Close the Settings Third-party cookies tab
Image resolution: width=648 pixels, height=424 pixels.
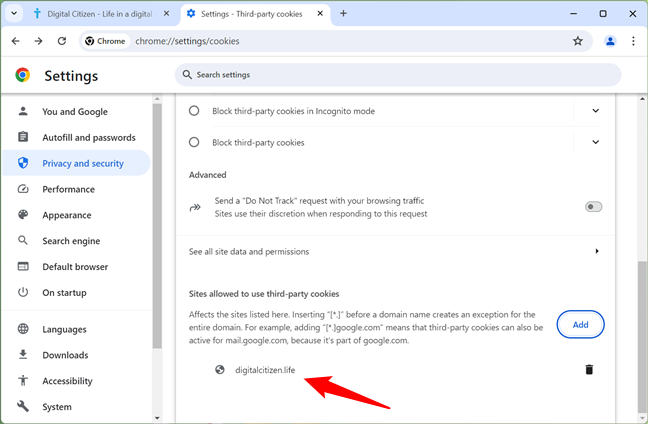pos(320,14)
